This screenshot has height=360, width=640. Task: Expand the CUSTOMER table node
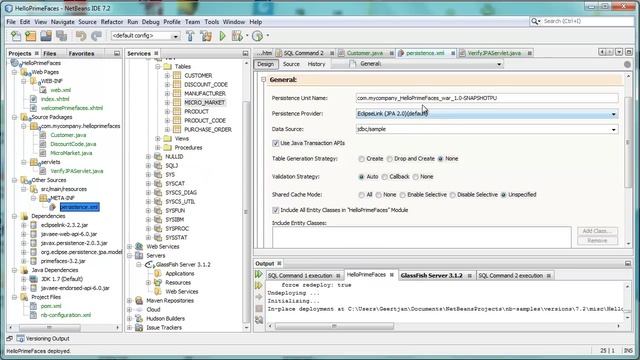(167, 76)
